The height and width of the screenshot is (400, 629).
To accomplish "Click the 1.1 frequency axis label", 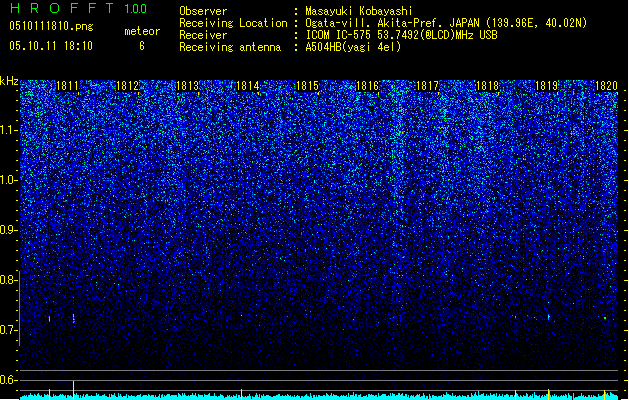I will (x=8, y=130).
